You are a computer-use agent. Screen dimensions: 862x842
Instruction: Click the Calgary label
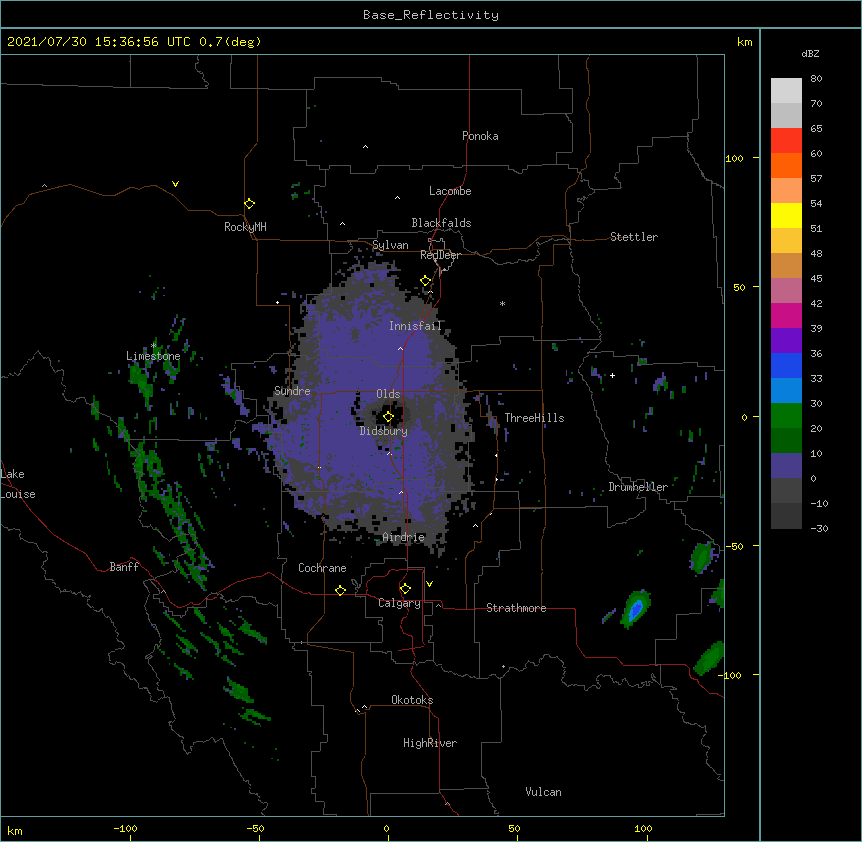[399, 603]
